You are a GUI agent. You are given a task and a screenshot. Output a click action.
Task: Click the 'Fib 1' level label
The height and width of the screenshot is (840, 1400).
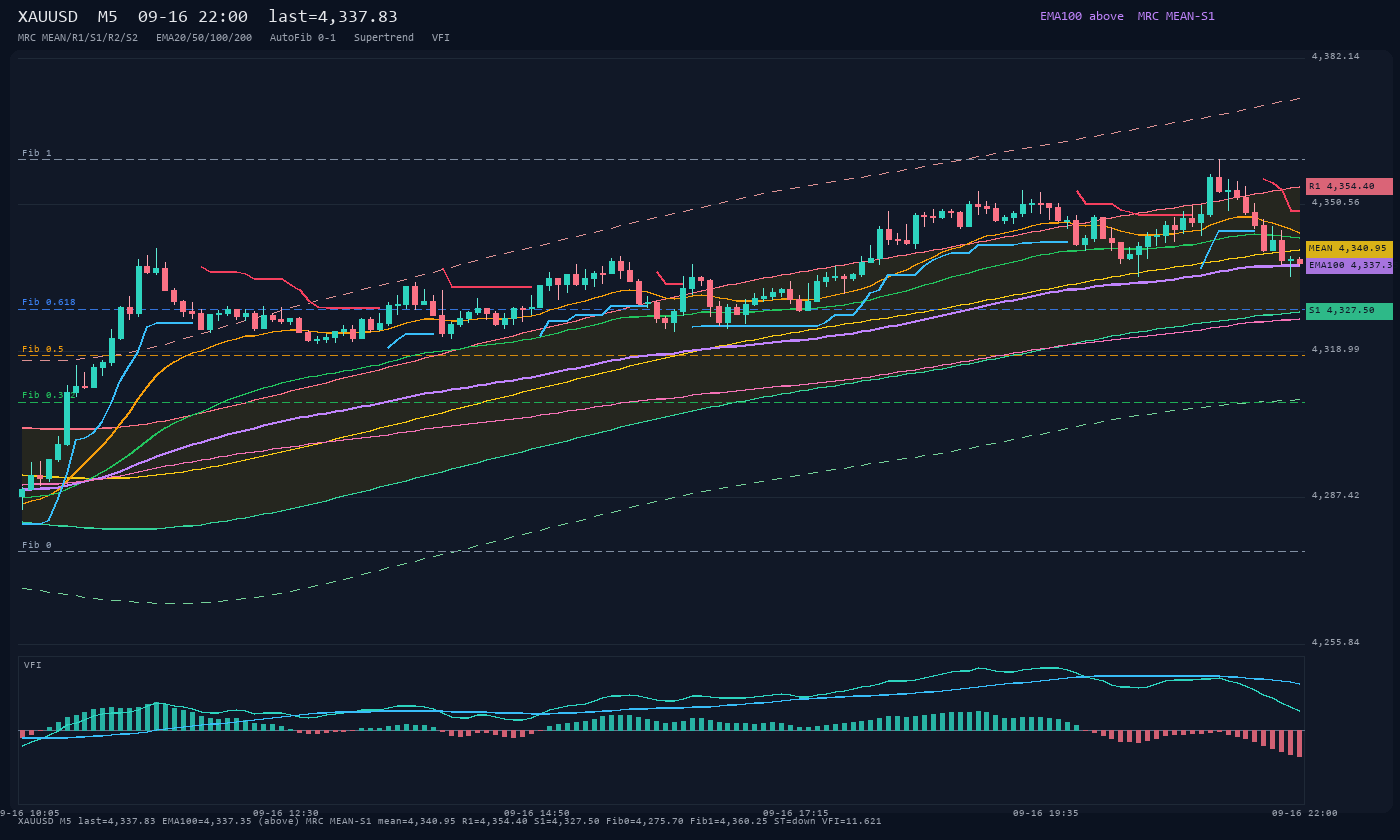37,153
